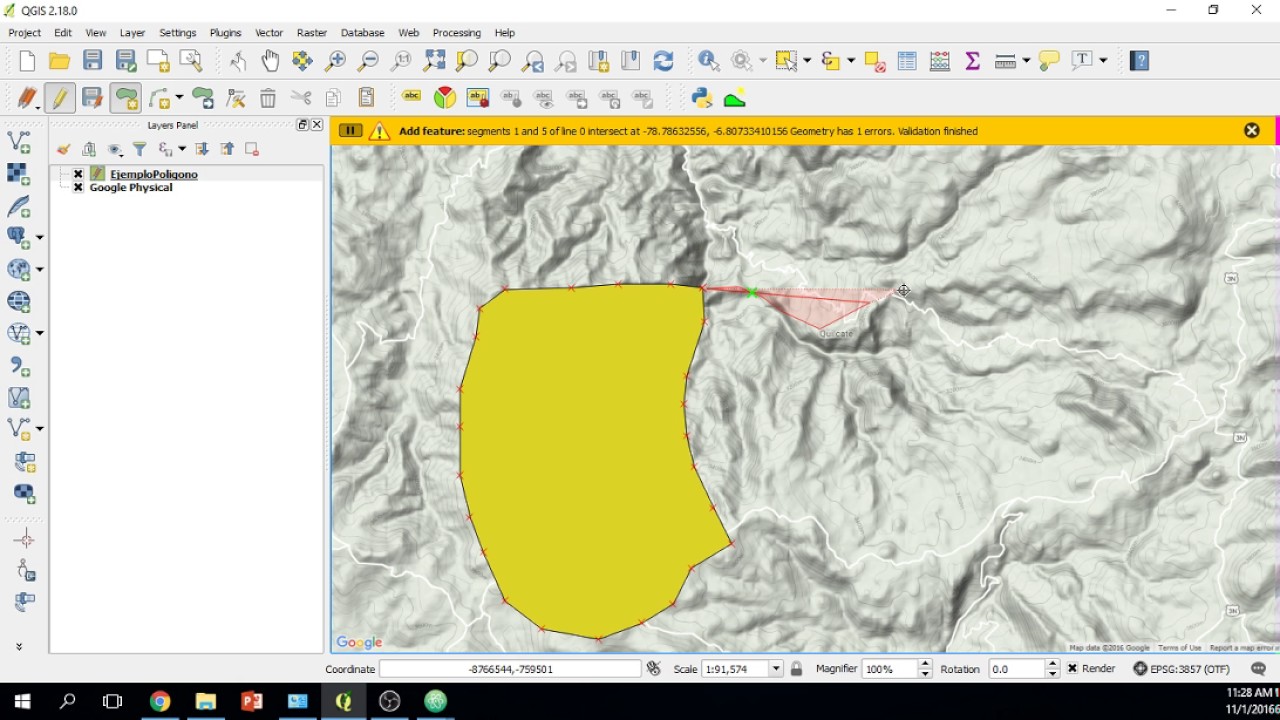Click the Map Tips speech bubble icon

(1049, 61)
